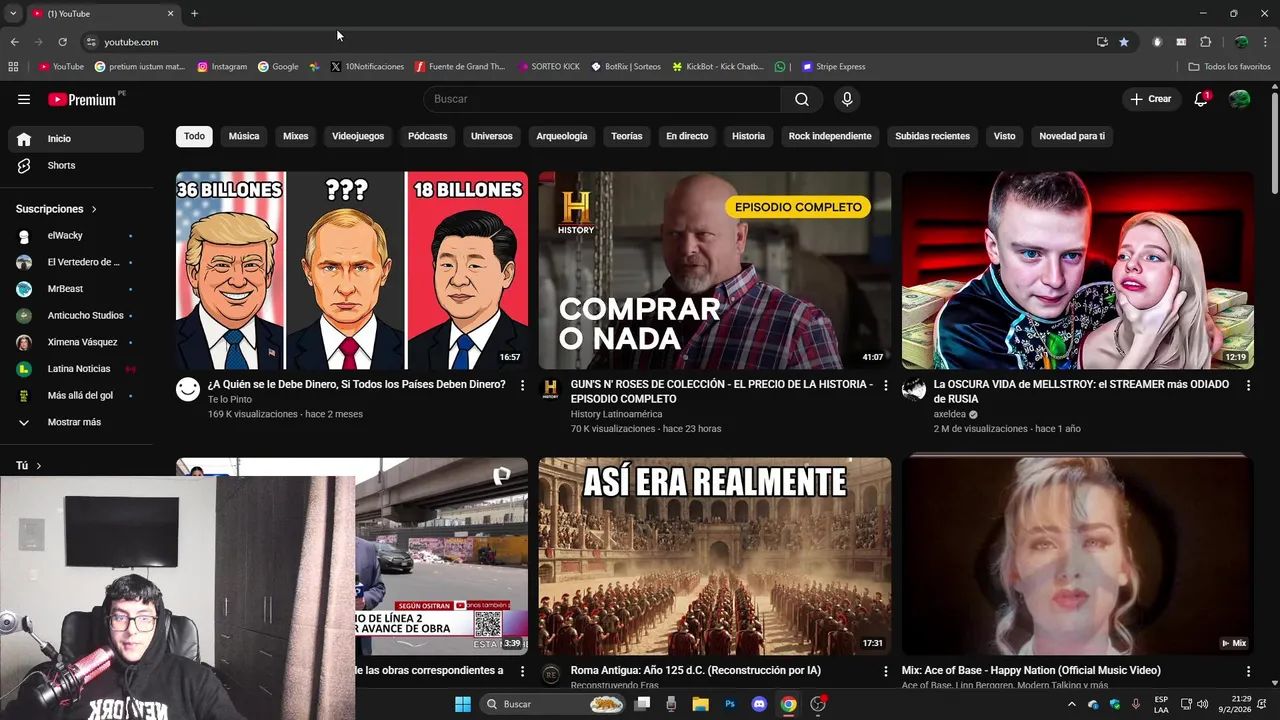Click axeldea channel name
This screenshot has height=720, width=1280.
pos(950,414)
